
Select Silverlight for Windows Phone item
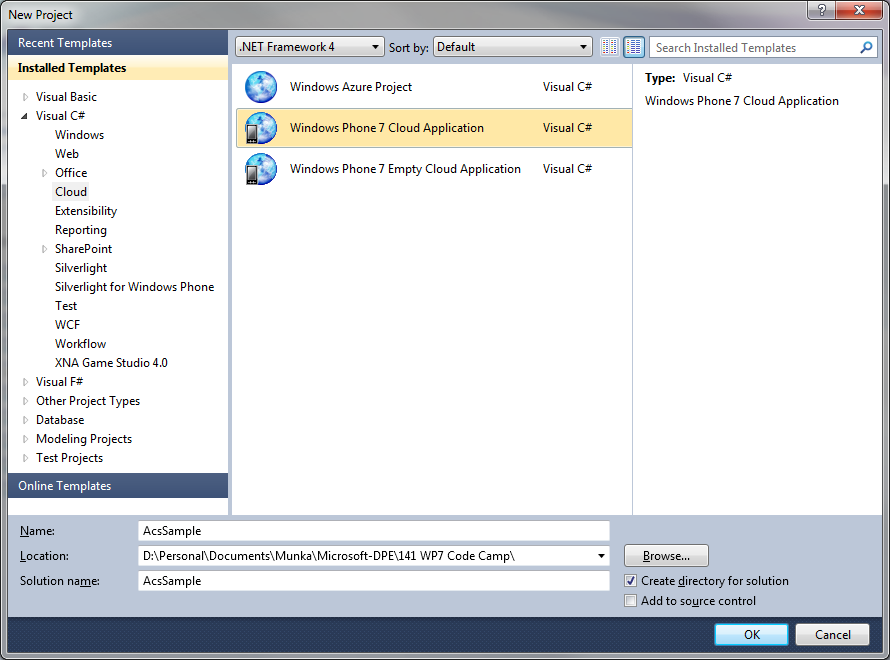pos(135,287)
